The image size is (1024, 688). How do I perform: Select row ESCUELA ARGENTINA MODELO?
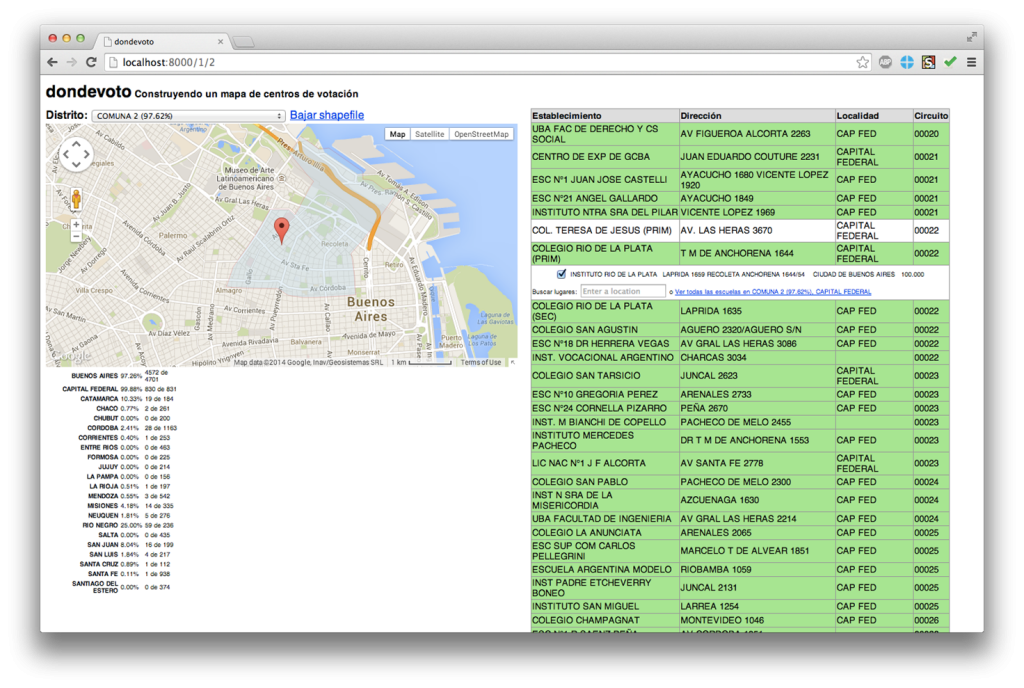pos(740,570)
